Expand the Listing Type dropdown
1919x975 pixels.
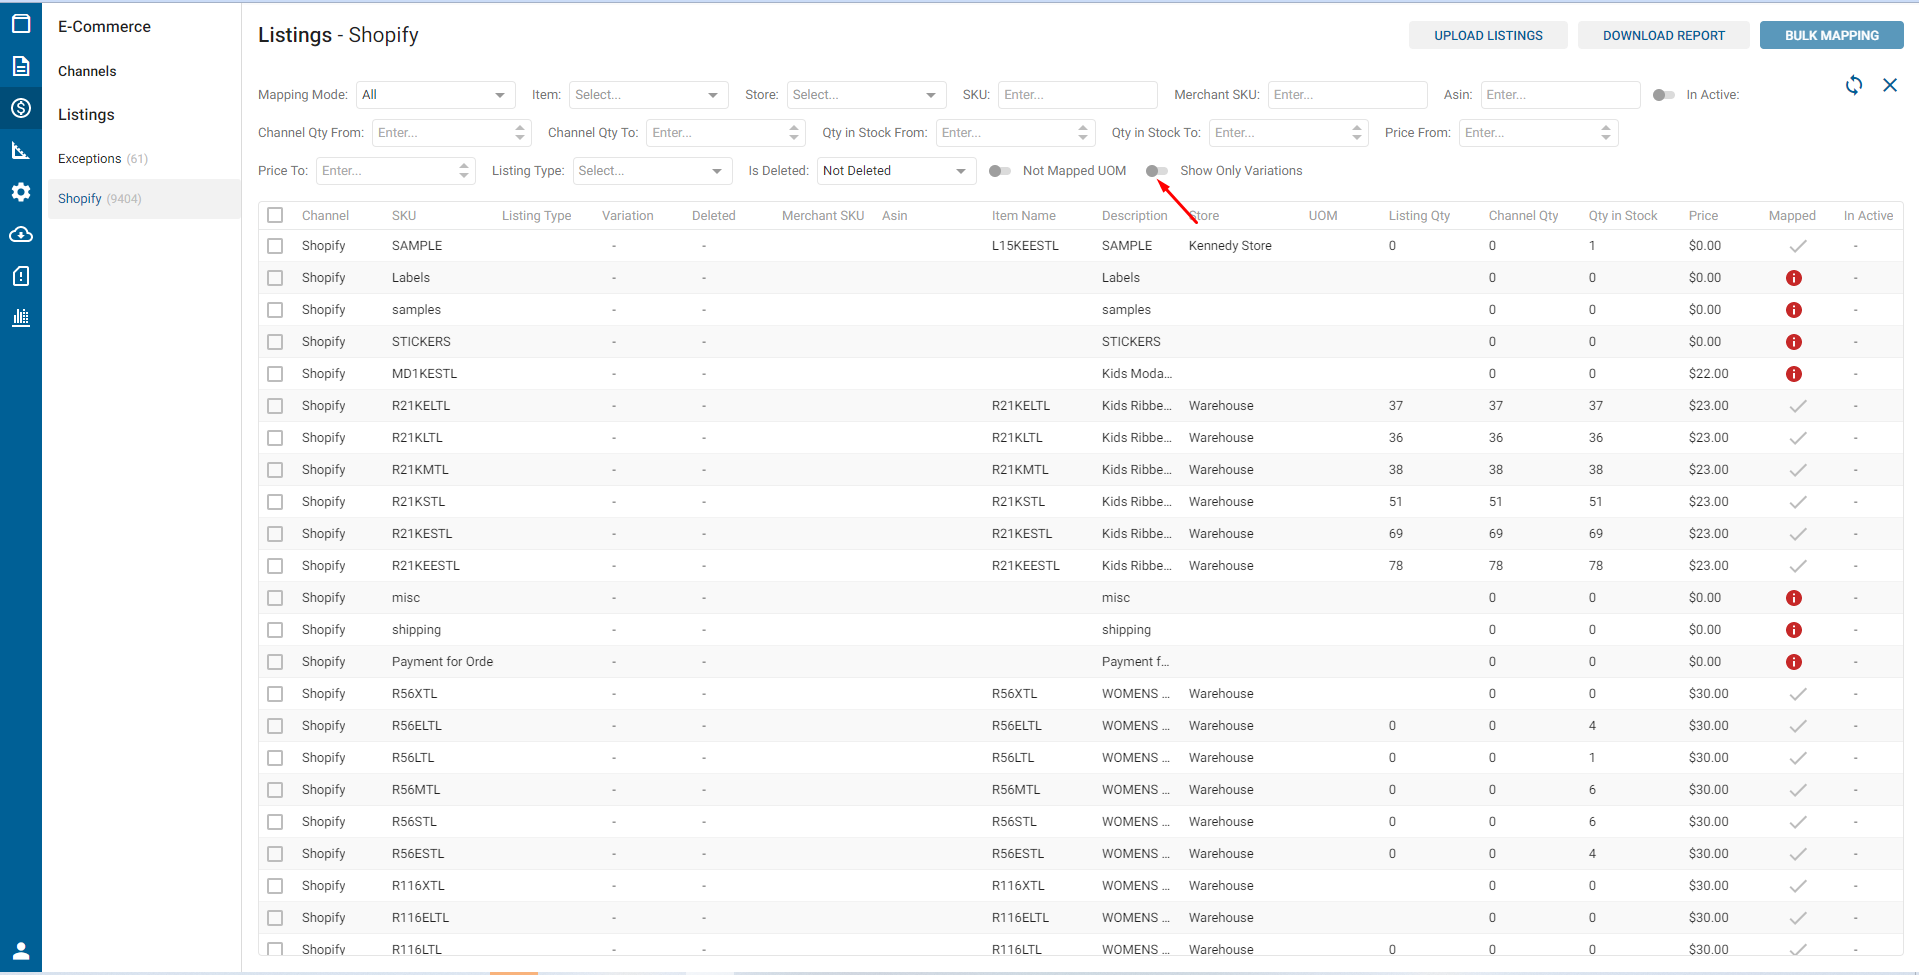coord(652,171)
